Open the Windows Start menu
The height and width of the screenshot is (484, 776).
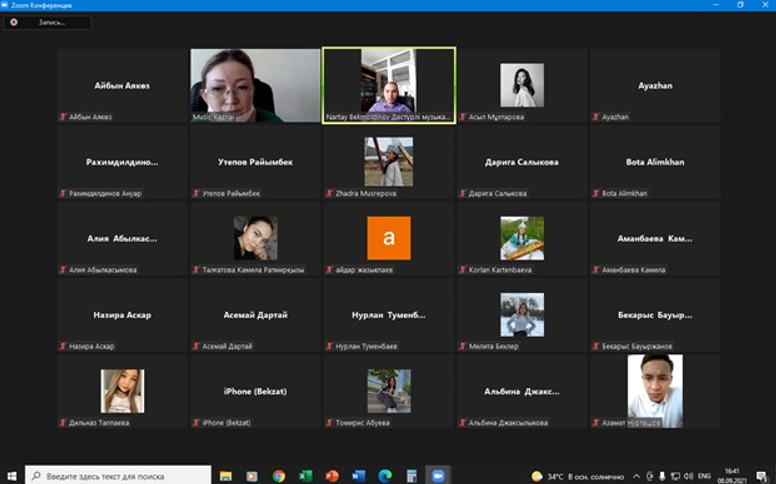pyautogui.click(x=11, y=476)
